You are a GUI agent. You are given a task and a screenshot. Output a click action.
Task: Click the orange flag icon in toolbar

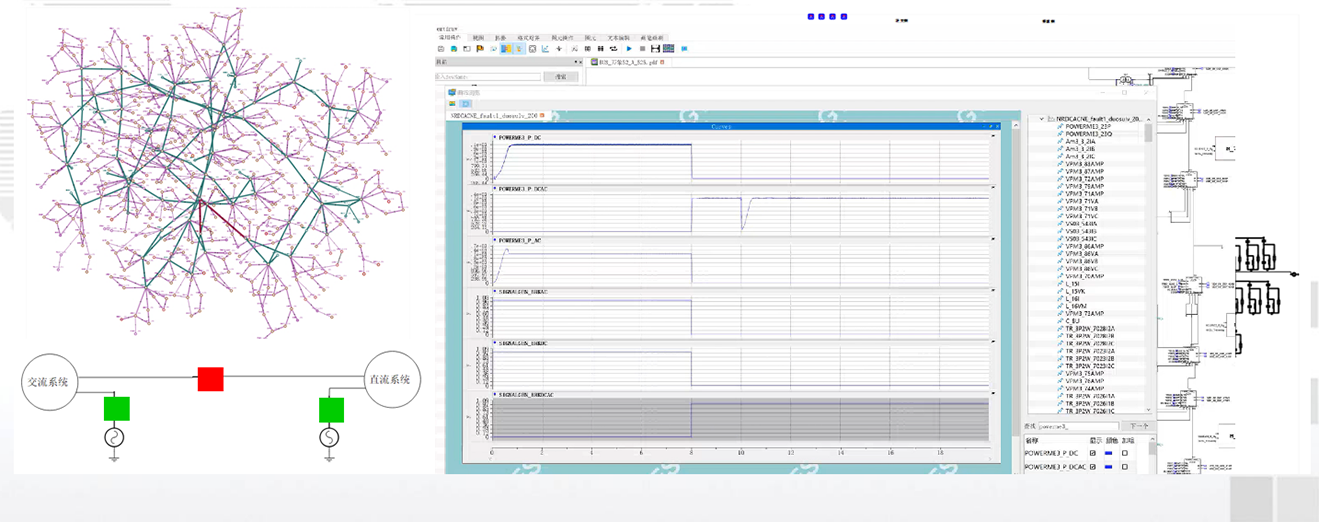[480, 48]
